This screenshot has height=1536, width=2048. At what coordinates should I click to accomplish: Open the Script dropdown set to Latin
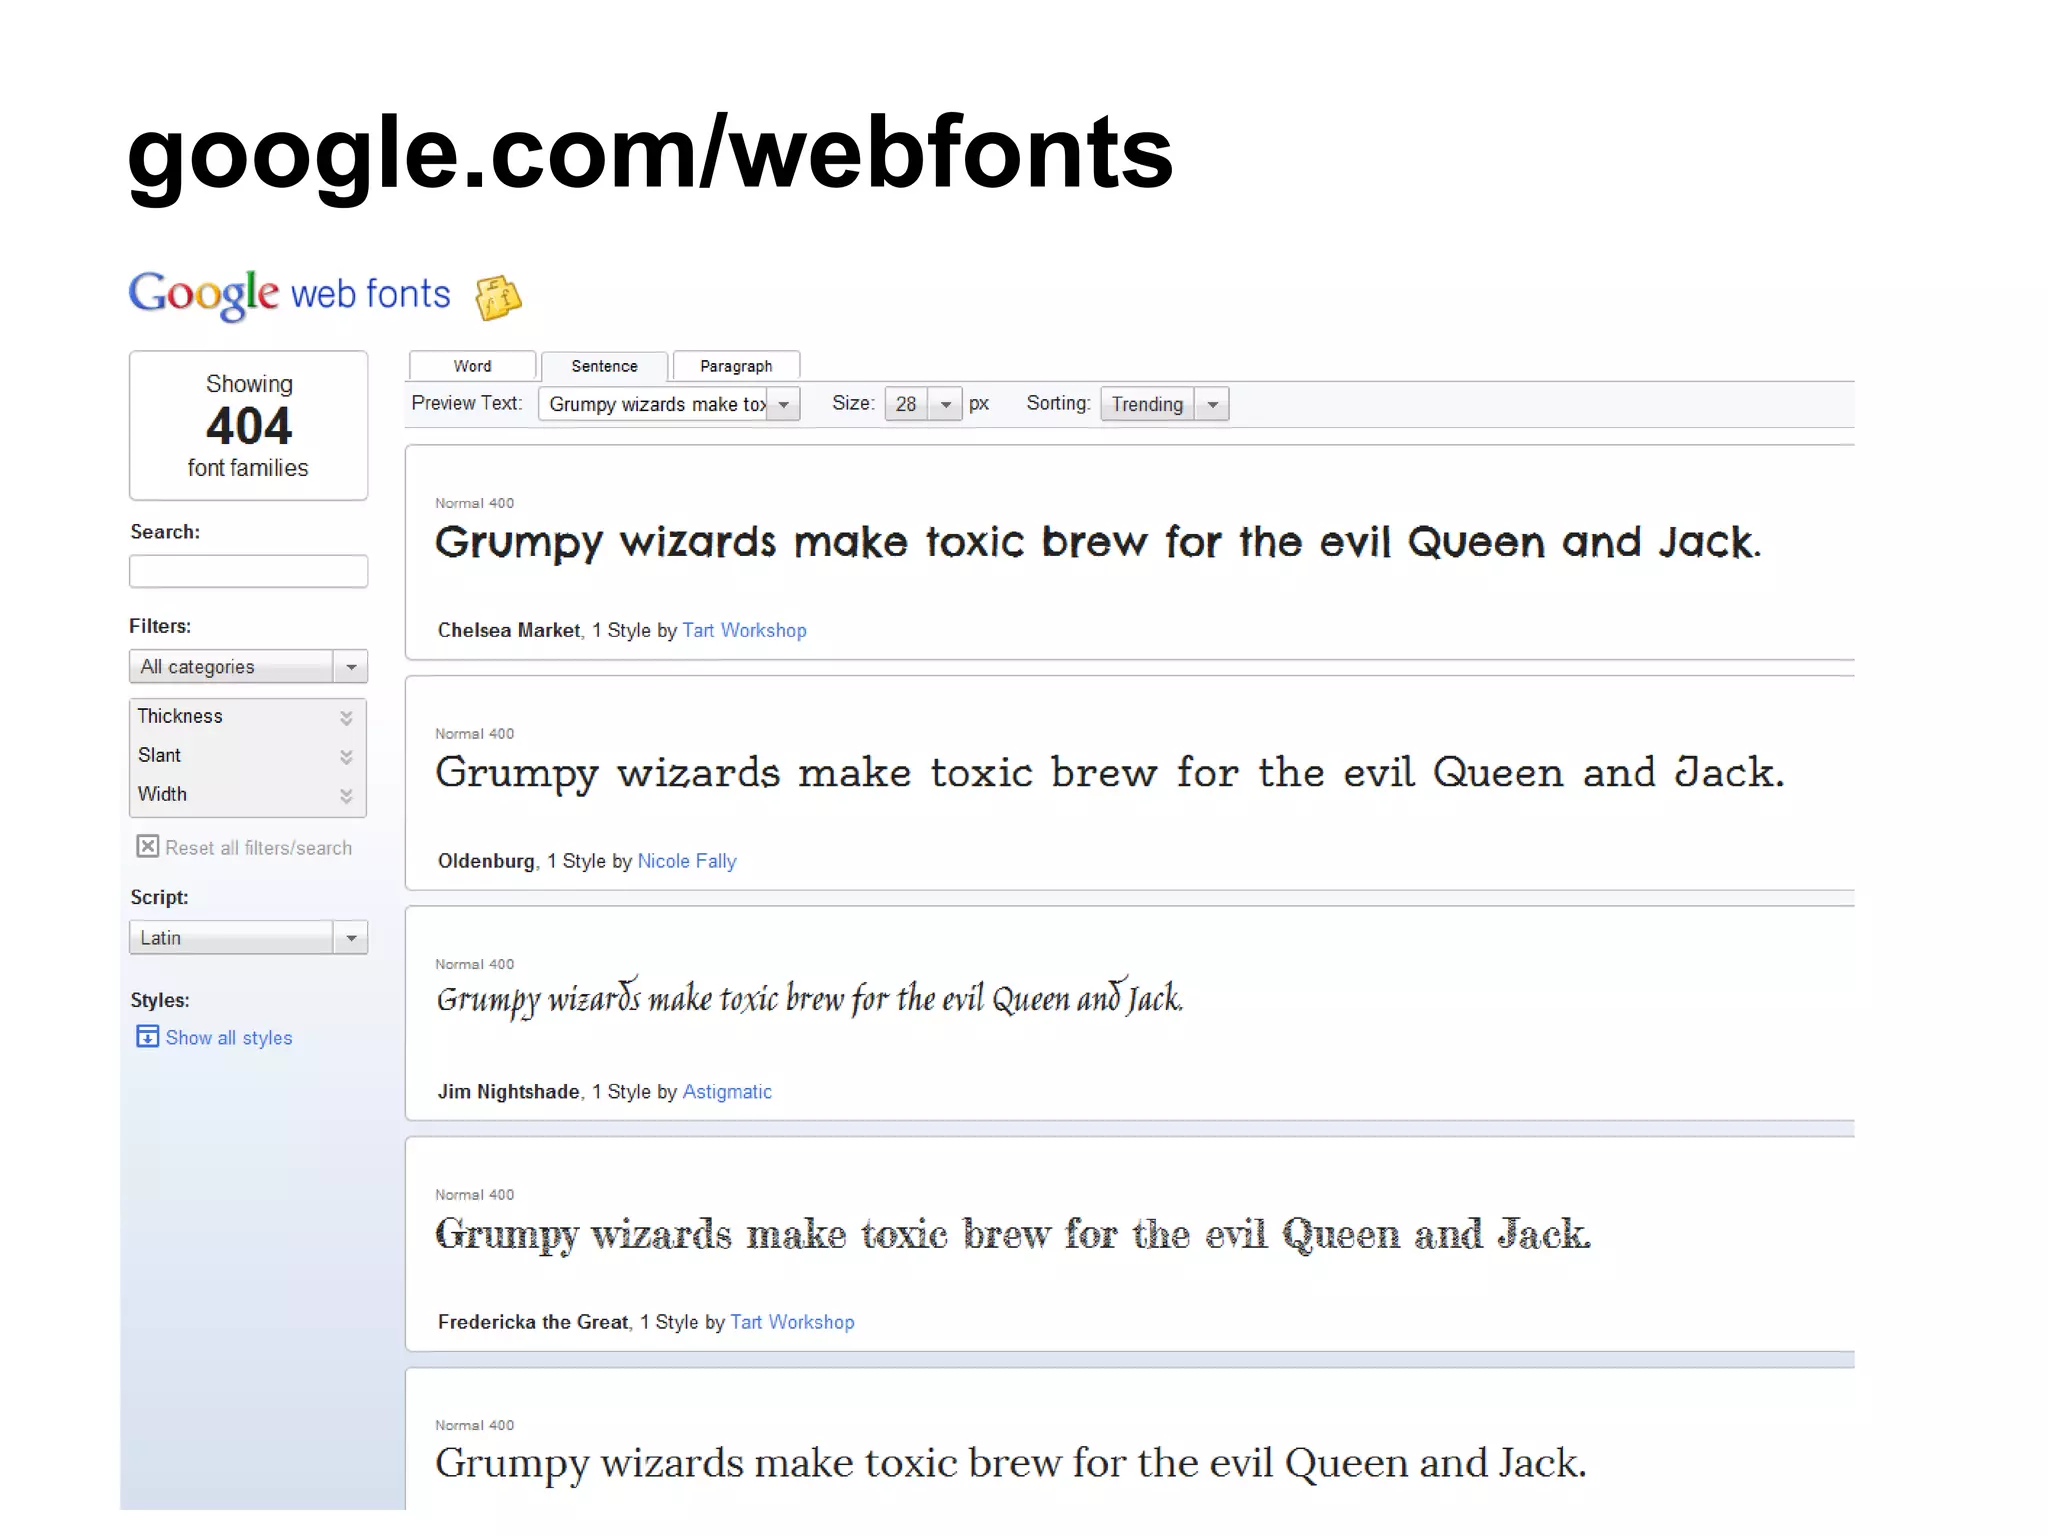click(248, 937)
